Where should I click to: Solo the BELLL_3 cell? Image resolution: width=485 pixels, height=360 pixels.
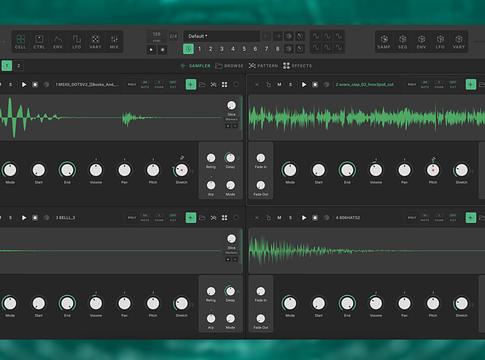click(x=10, y=218)
